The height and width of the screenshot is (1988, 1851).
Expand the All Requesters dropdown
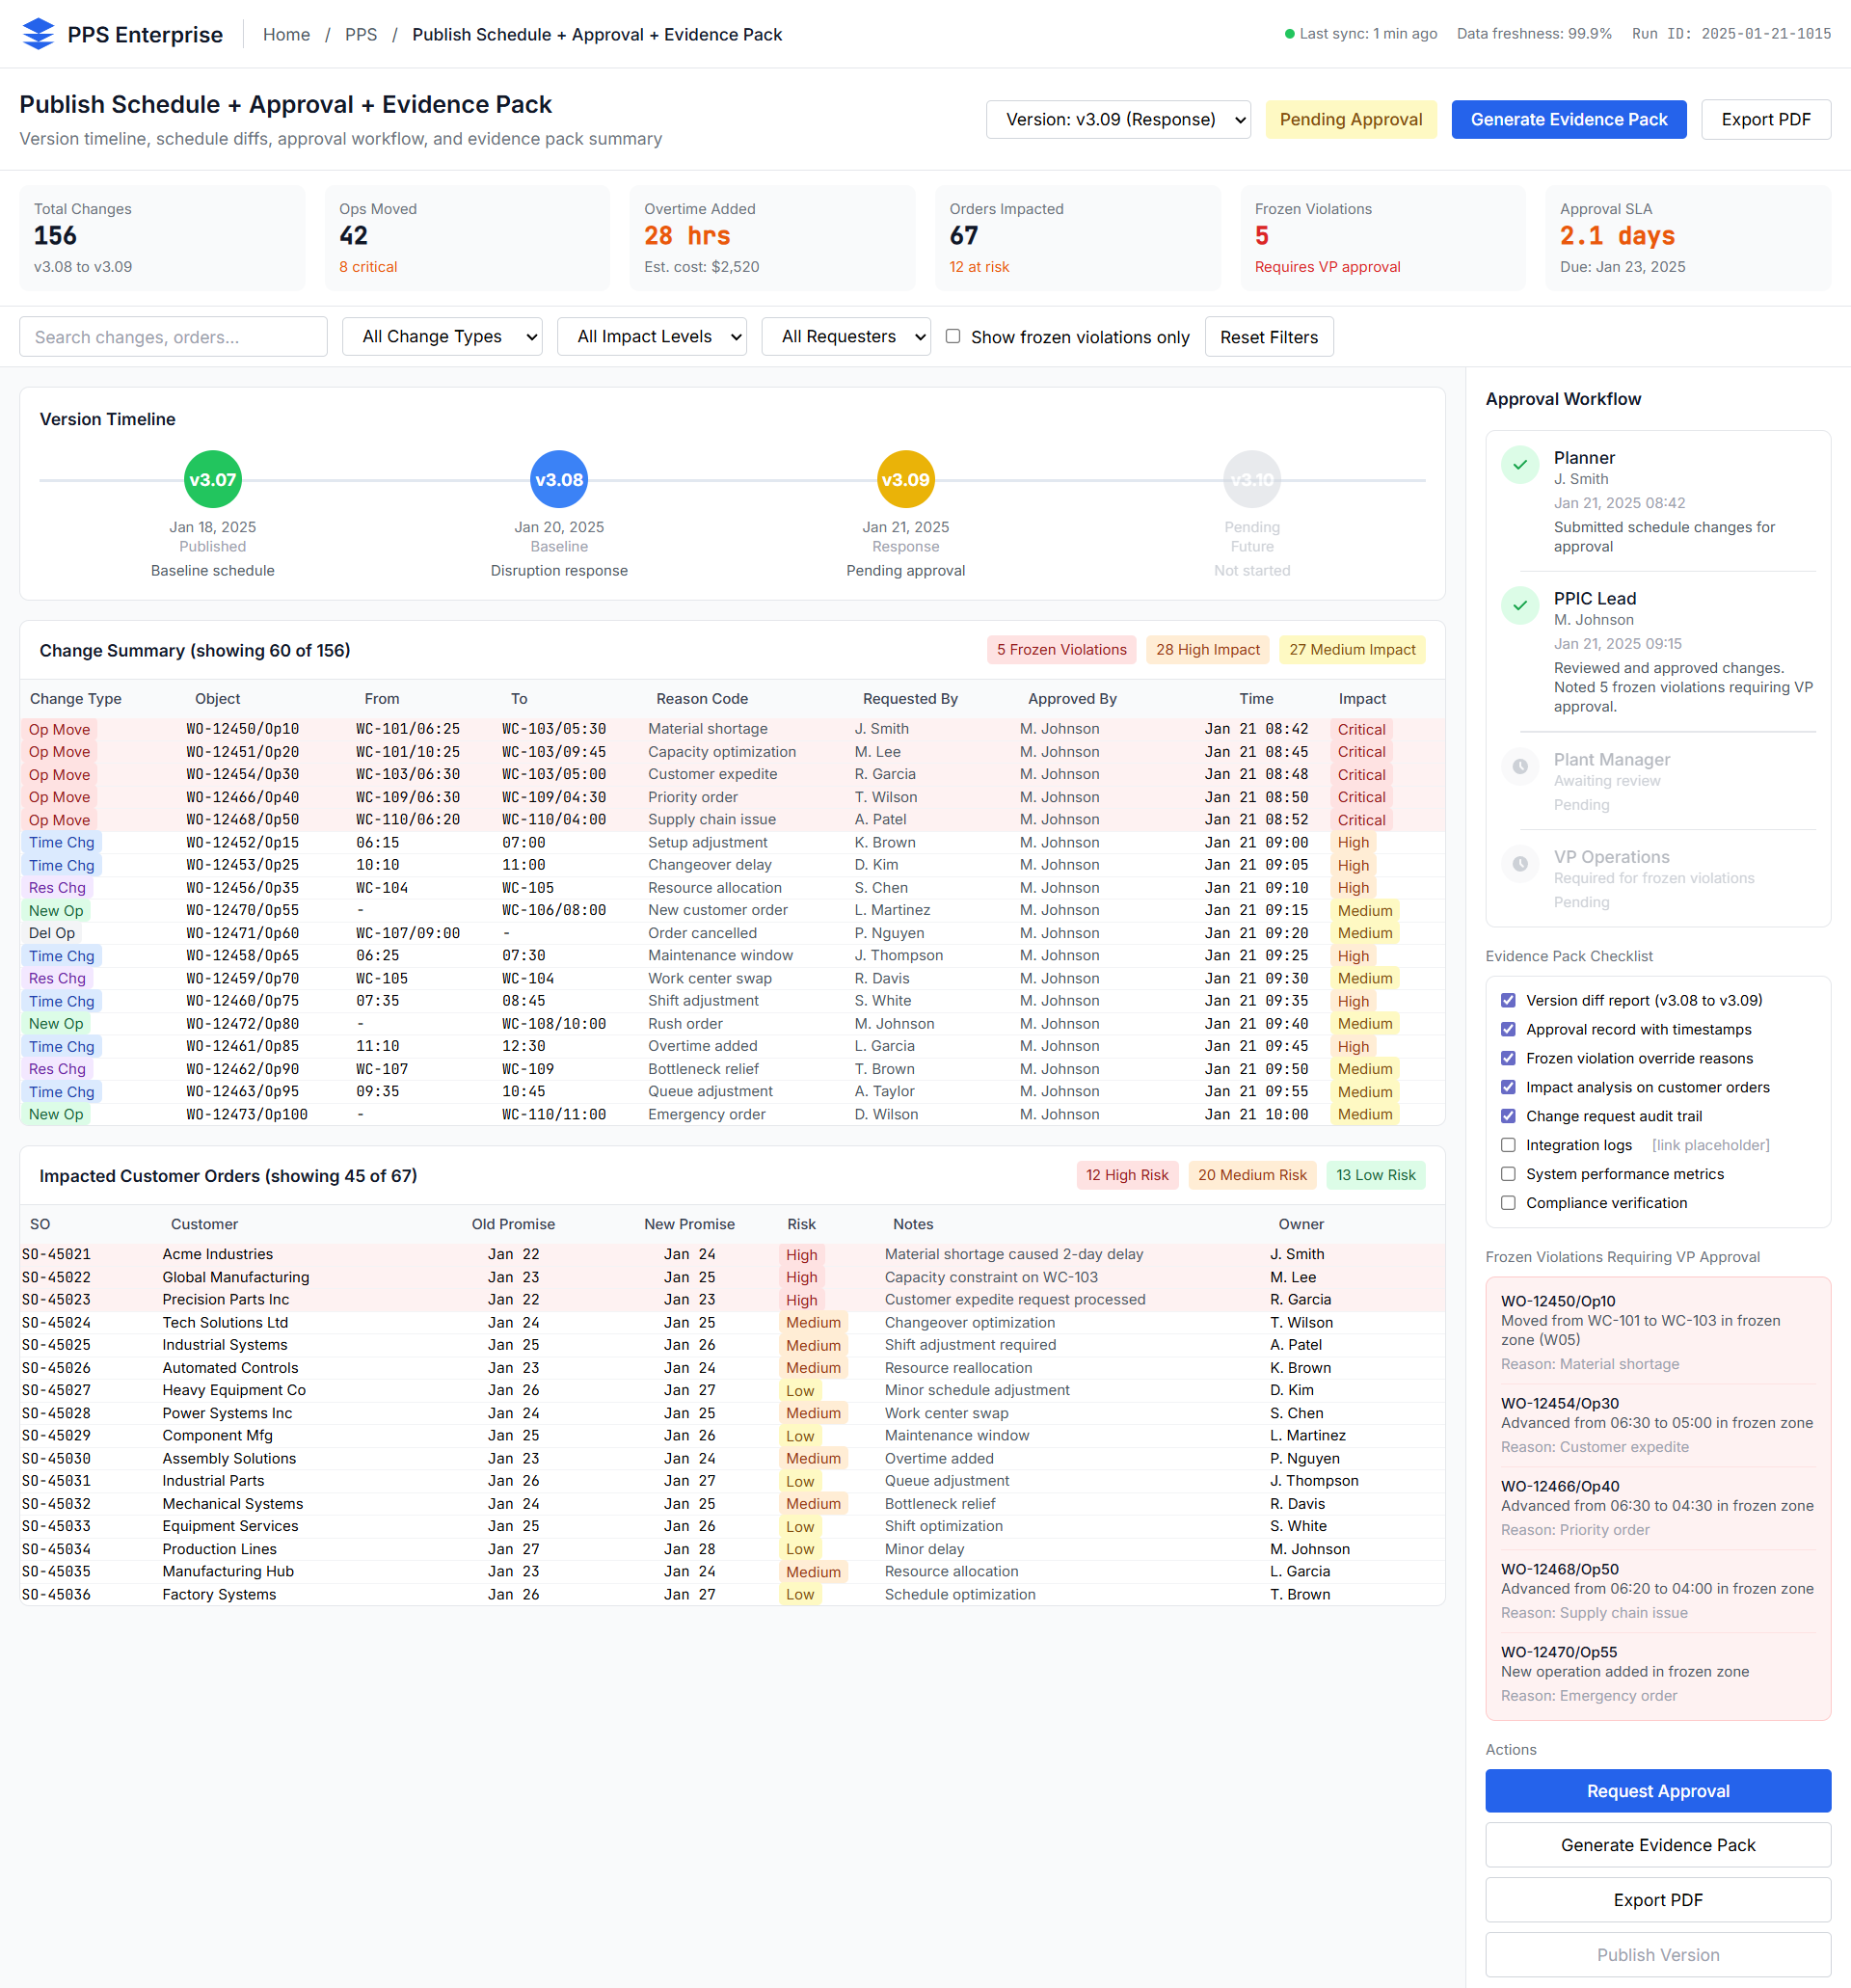point(845,336)
